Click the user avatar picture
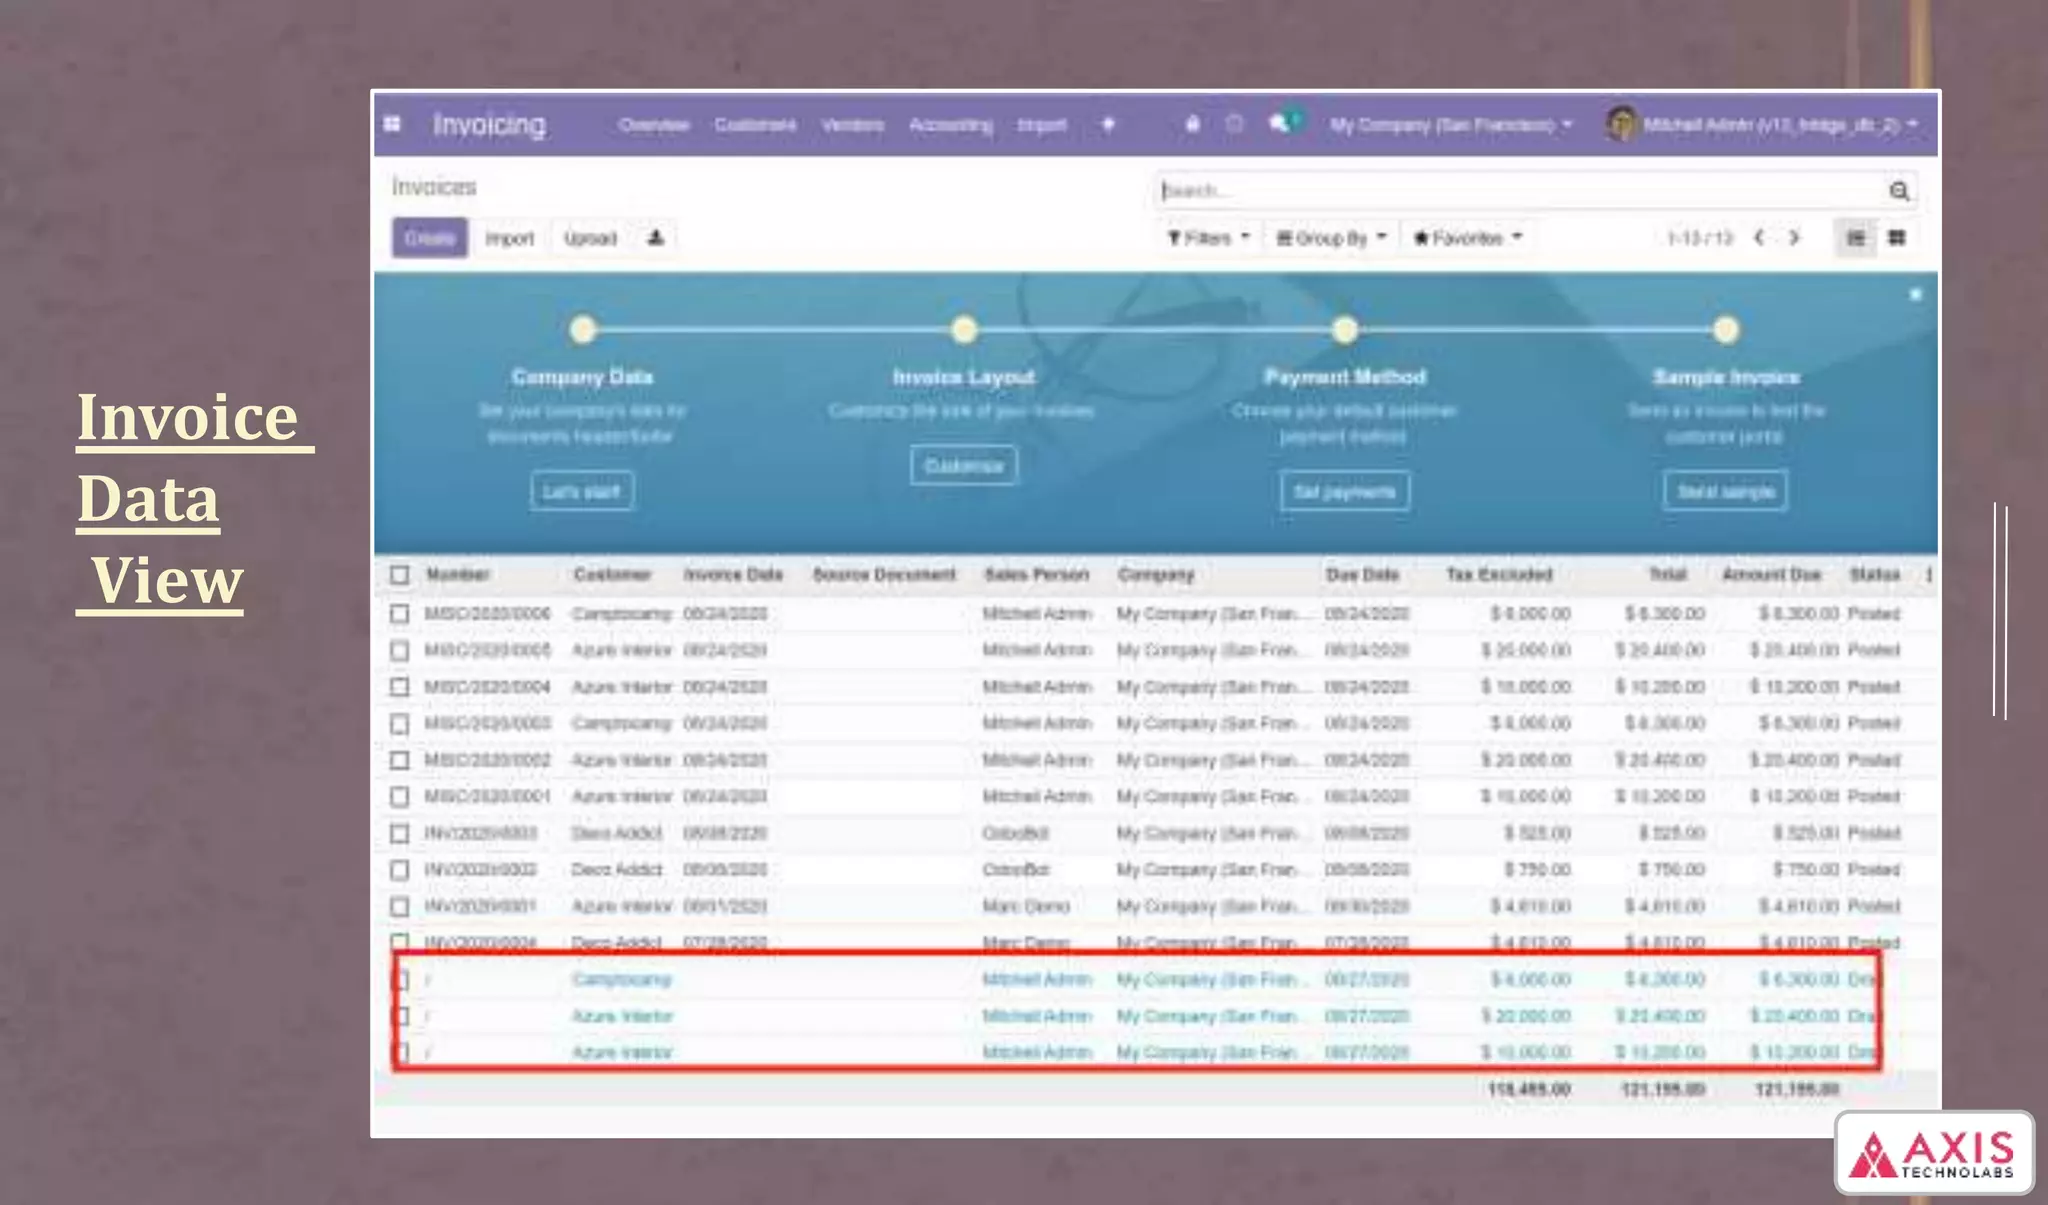Viewport: 2048px width, 1205px height. tap(1620, 124)
